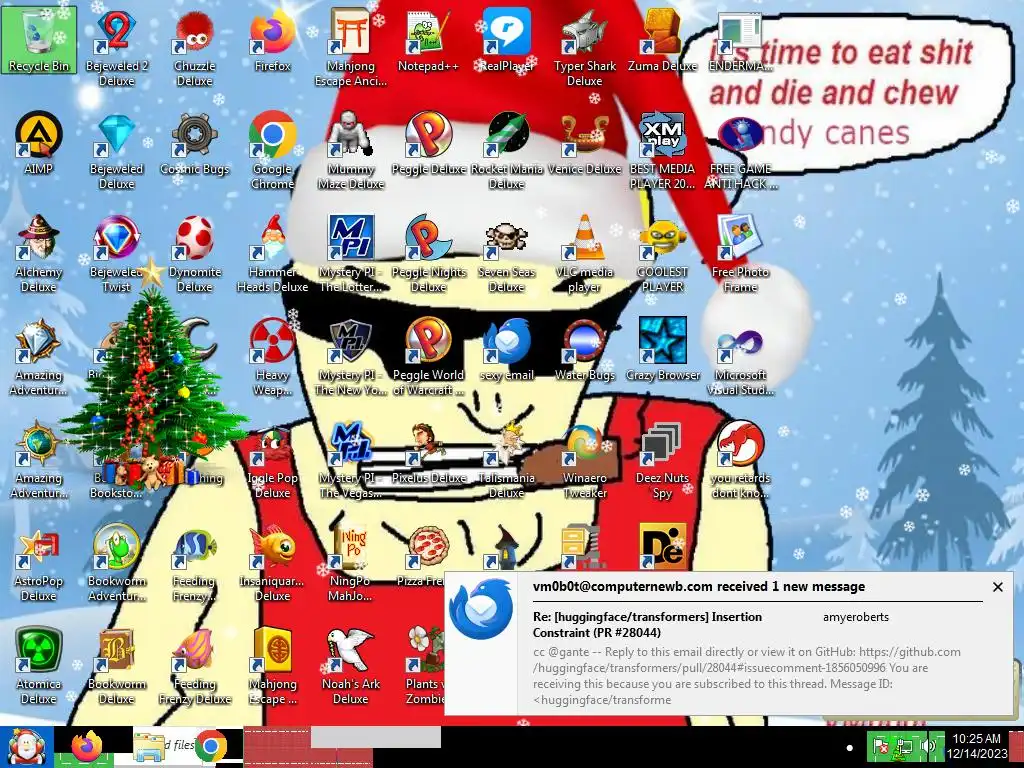Open email subject about Insertion Constraint PR

click(x=647, y=624)
